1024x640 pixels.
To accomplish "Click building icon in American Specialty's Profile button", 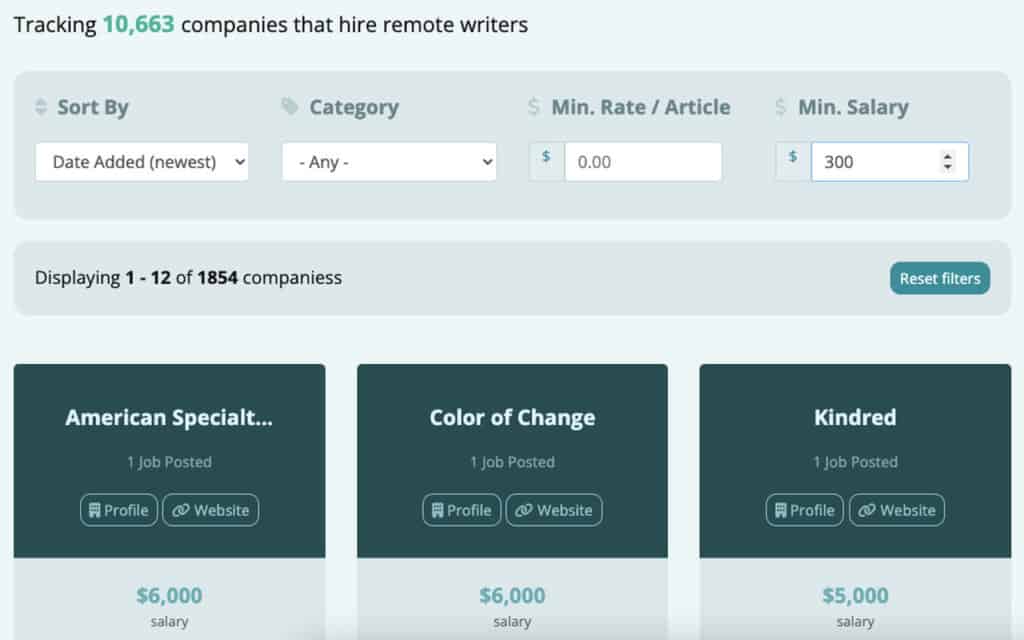I will (94, 510).
